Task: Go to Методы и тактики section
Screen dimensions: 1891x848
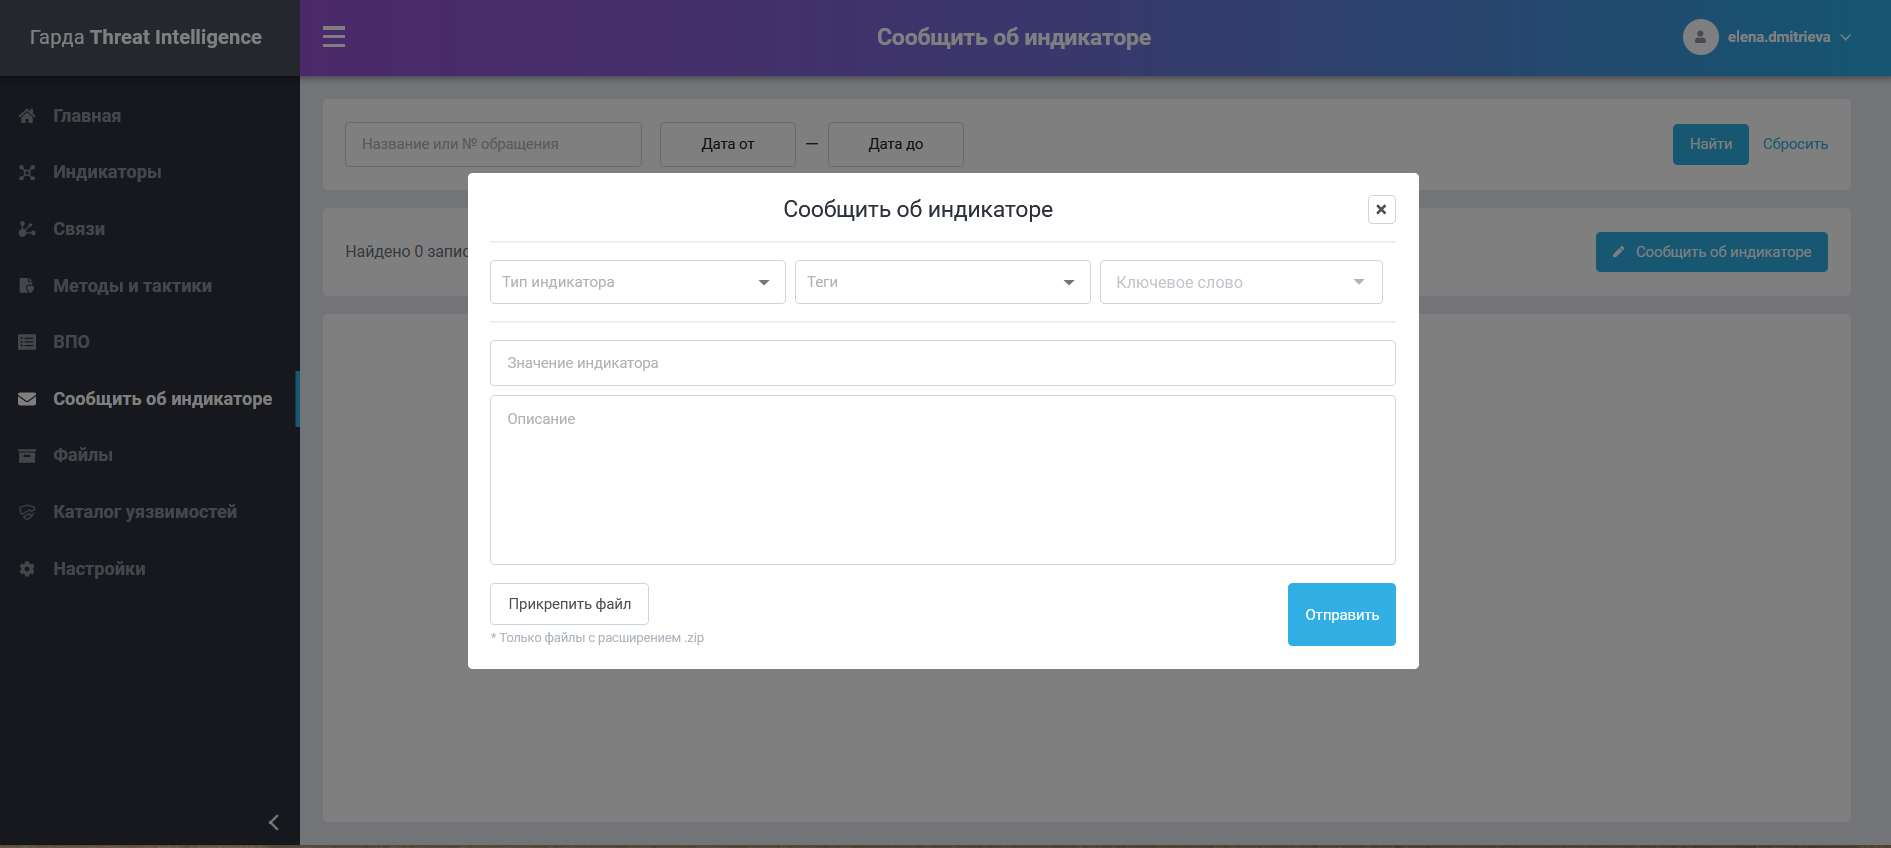Action: [132, 286]
